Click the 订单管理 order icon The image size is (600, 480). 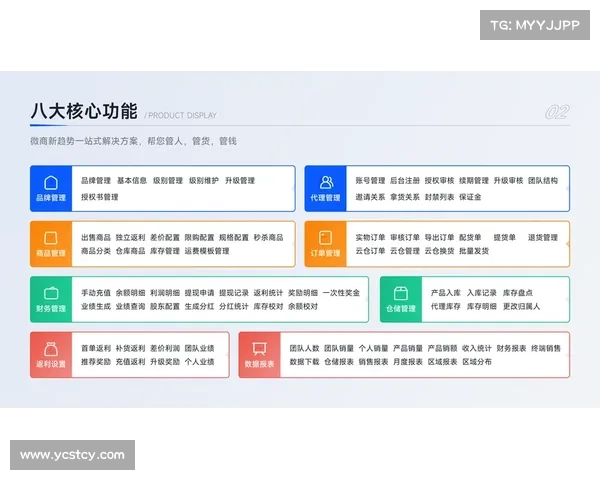click(326, 237)
